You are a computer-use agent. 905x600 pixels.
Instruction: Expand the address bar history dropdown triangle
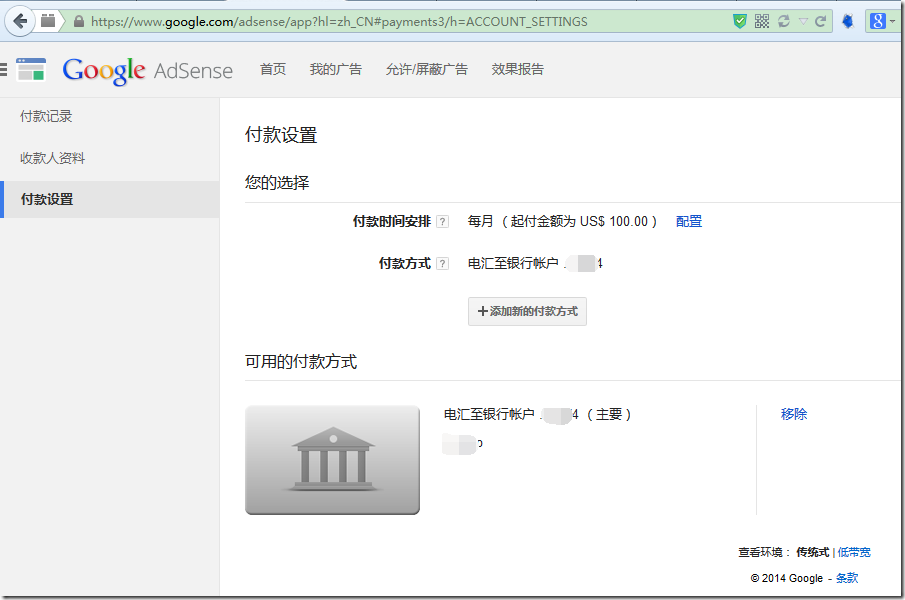(x=803, y=22)
